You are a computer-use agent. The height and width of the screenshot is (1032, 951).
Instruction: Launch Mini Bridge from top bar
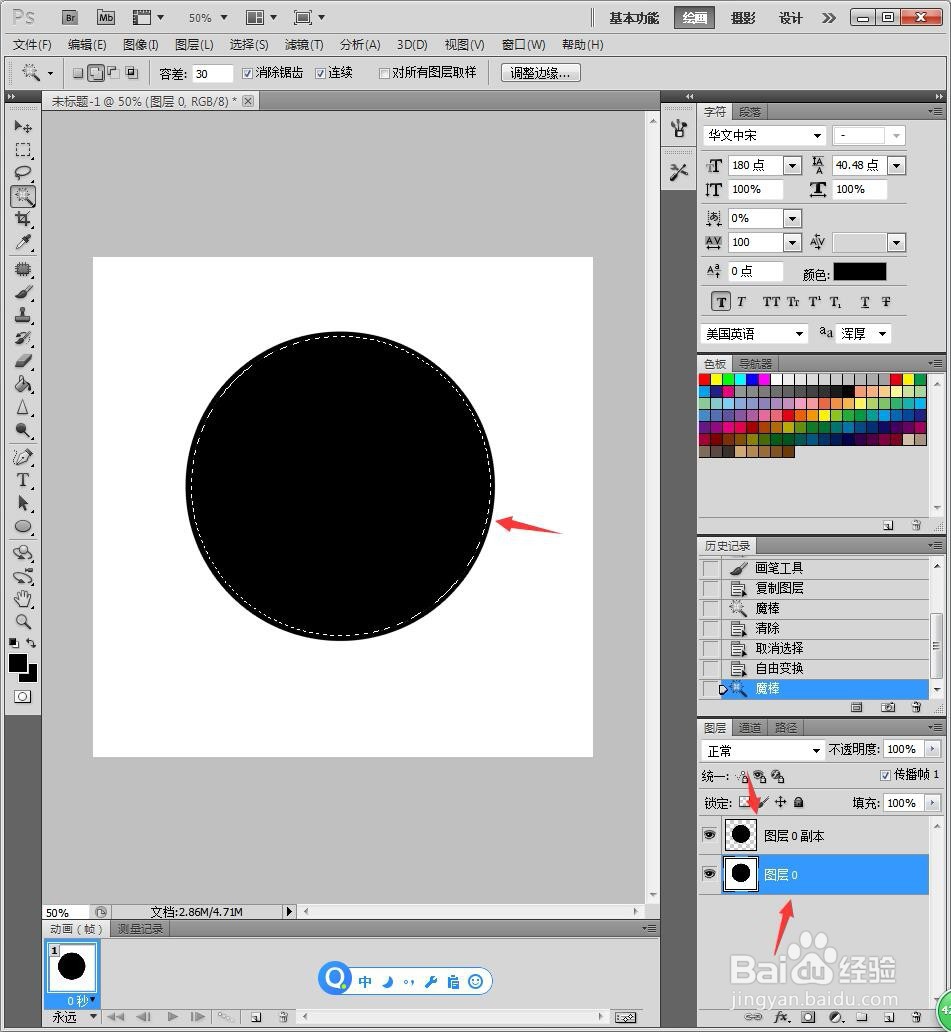click(x=105, y=18)
